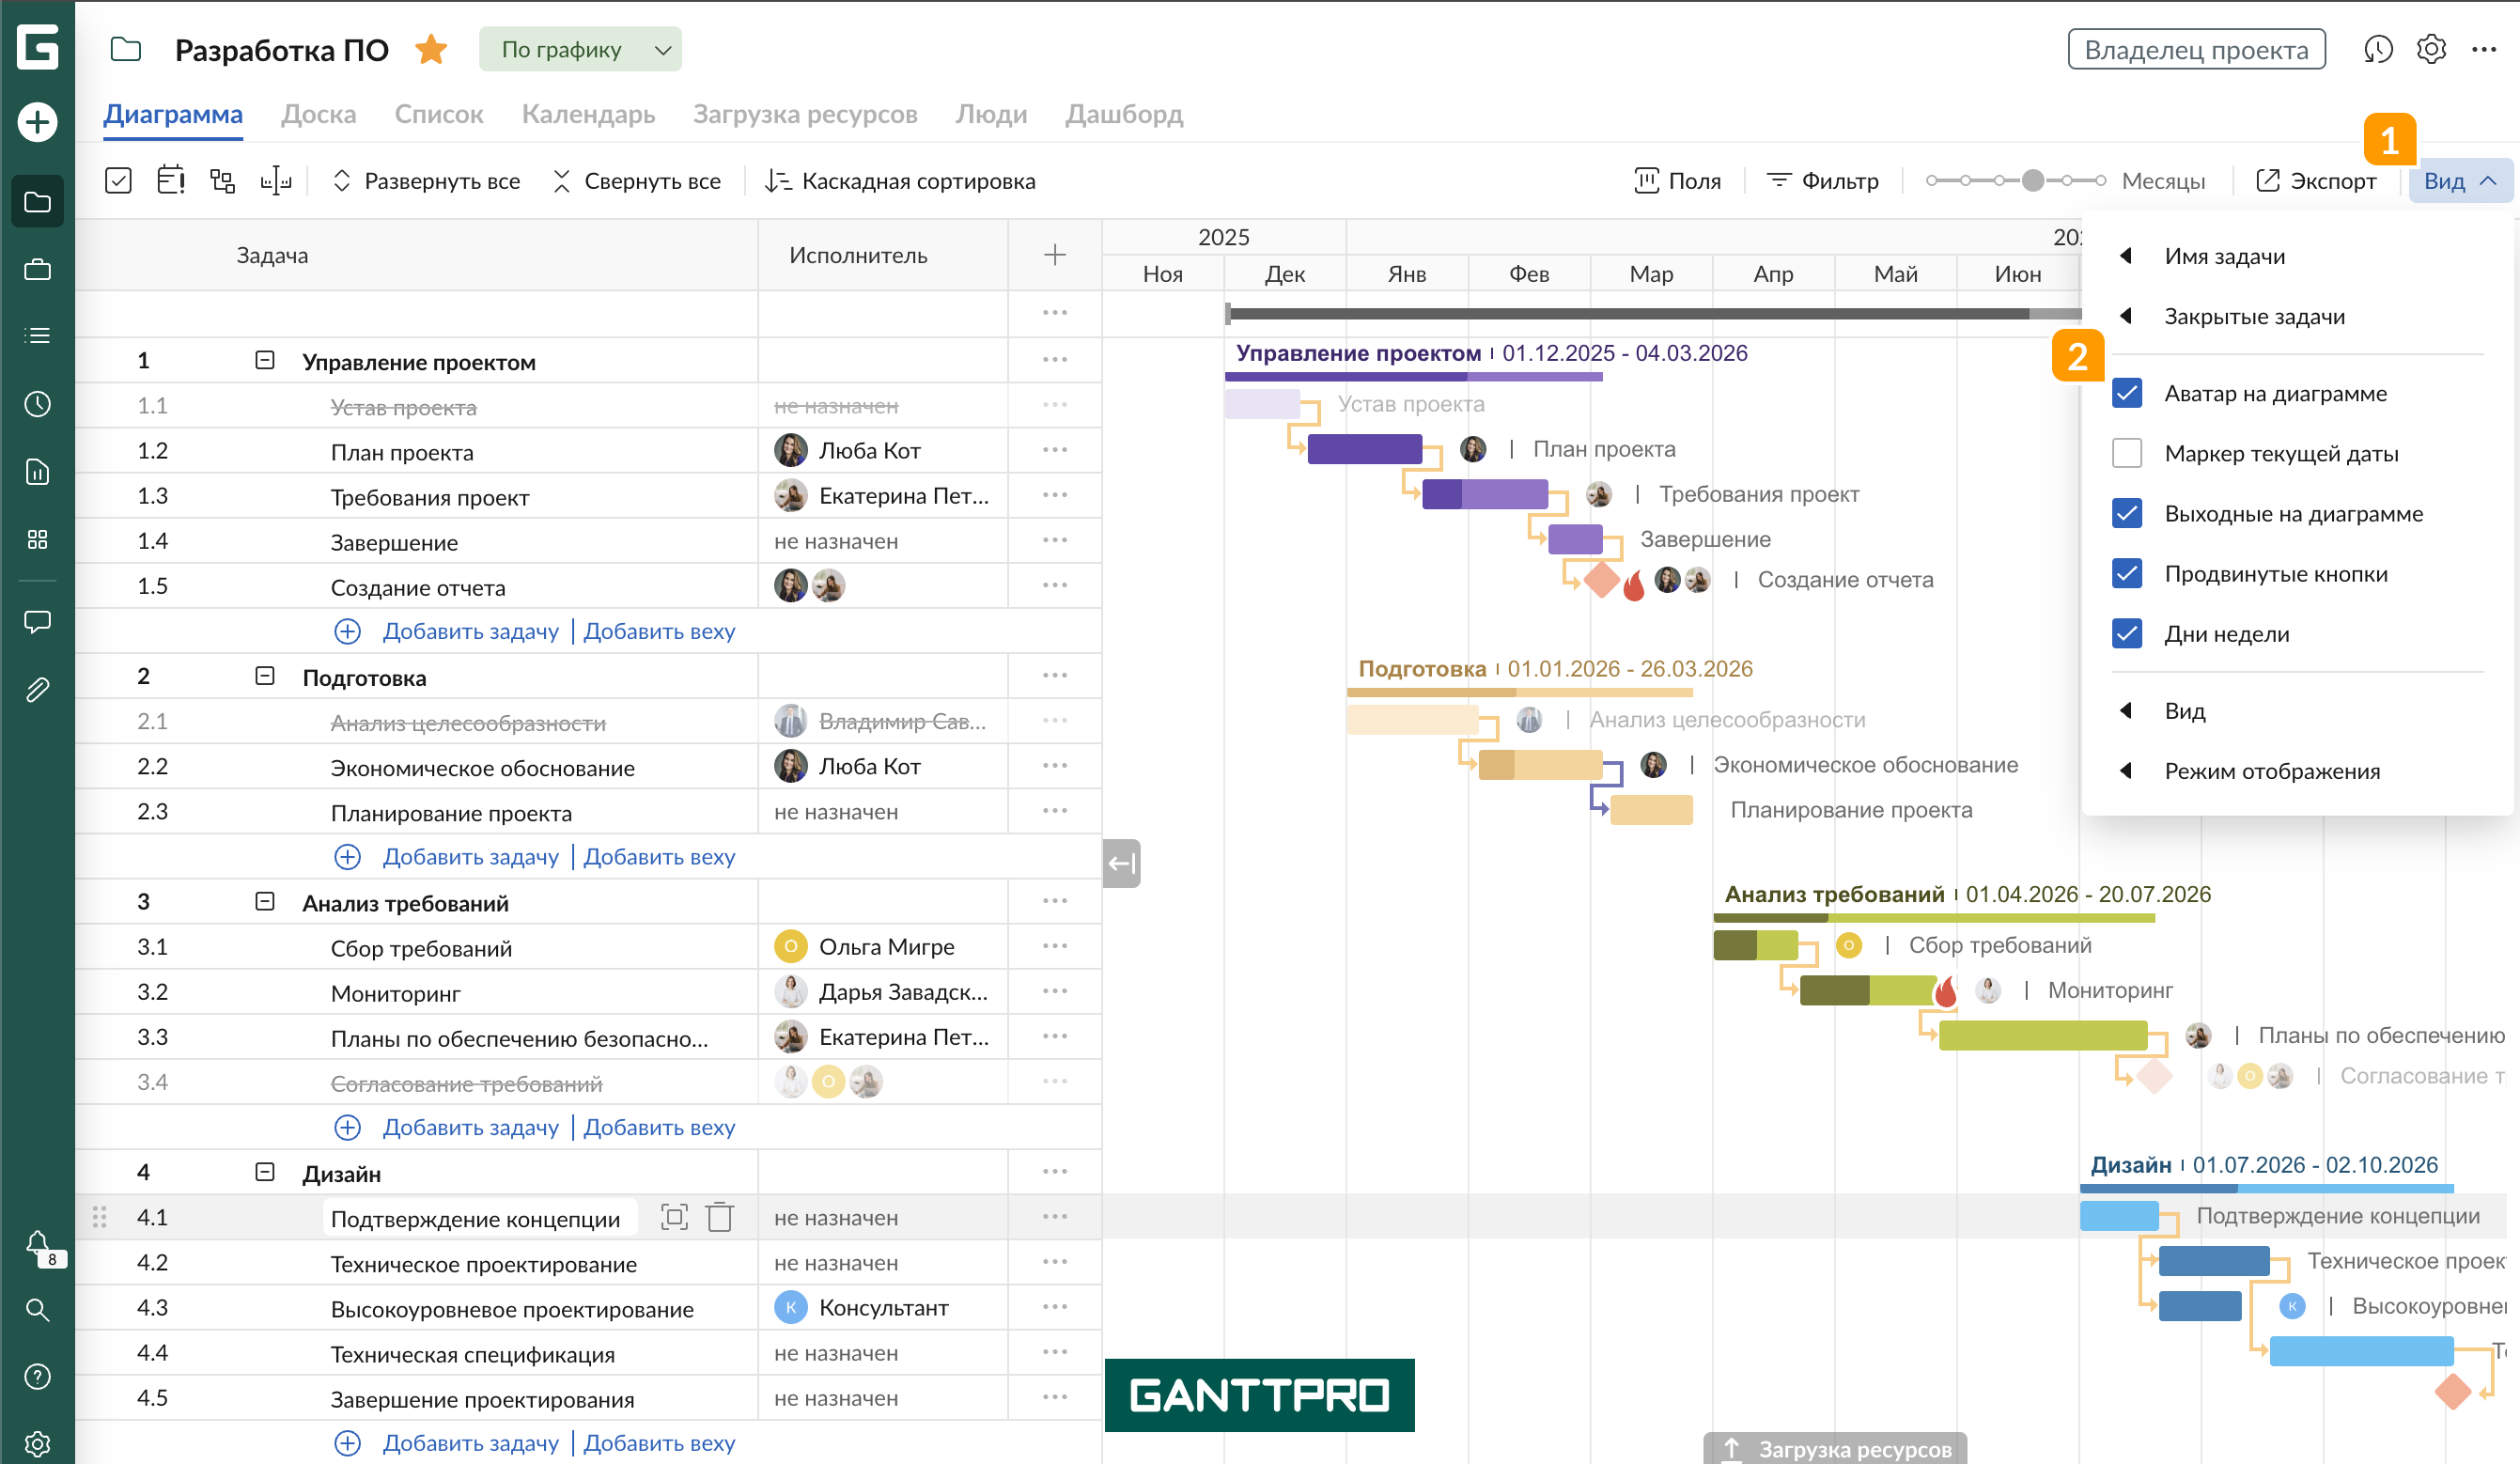Uncheck Аватар на диаграмме option

pyautogui.click(x=2126, y=393)
